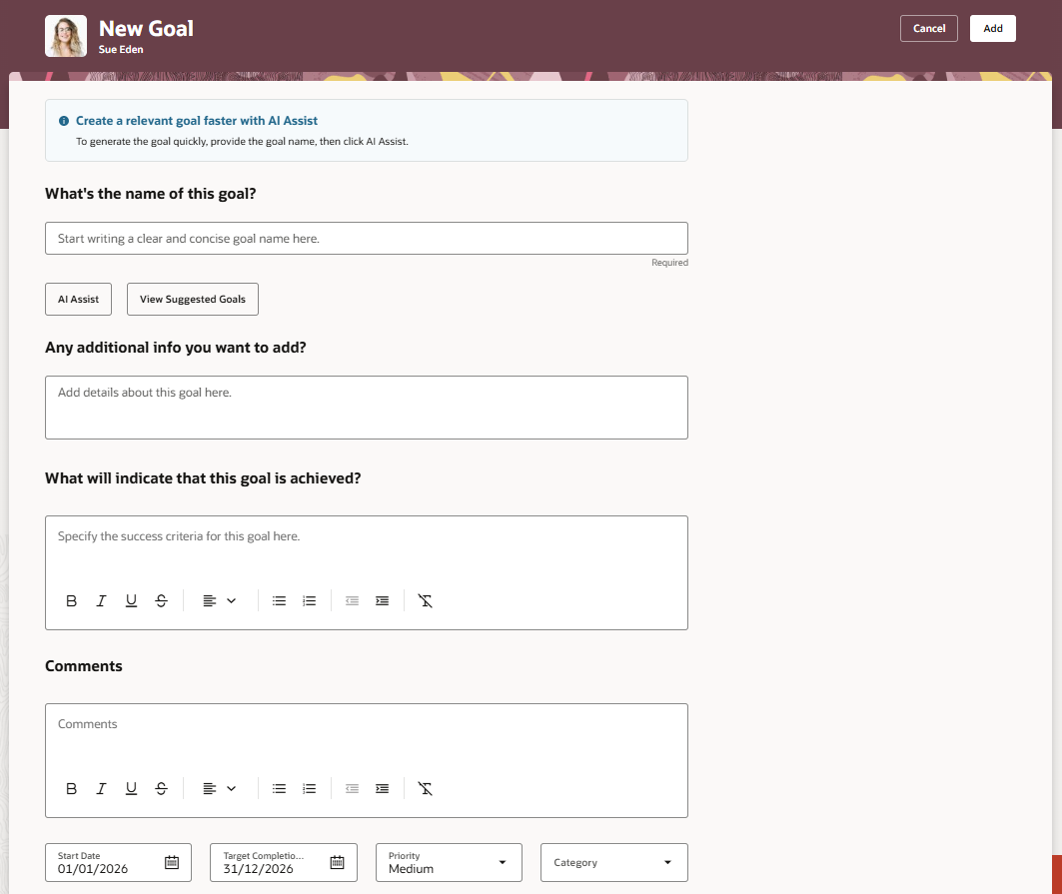Image resolution: width=1062 pixels, height=894 pixels.
Task: Clear formatting in success criteria editor
Action: point(425,601)
